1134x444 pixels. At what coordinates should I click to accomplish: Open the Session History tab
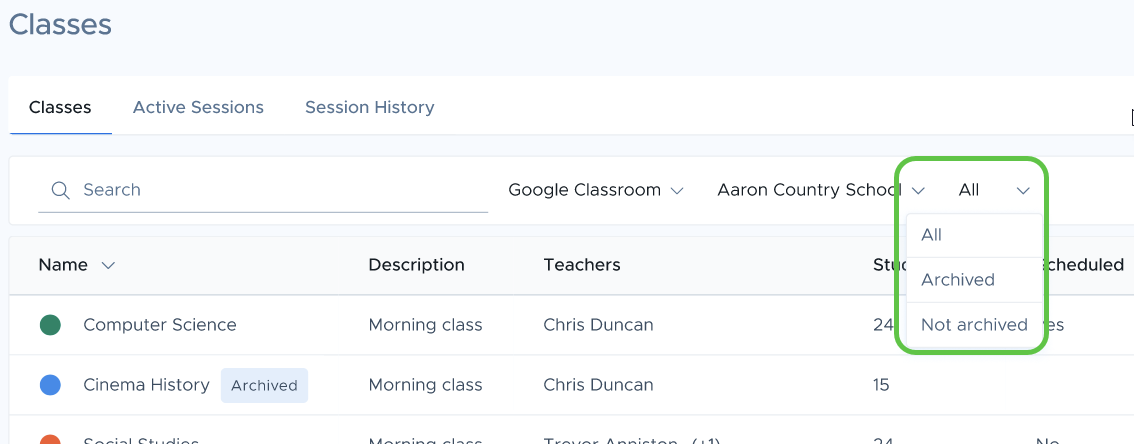pyautogui.click(x=370, y=108)
